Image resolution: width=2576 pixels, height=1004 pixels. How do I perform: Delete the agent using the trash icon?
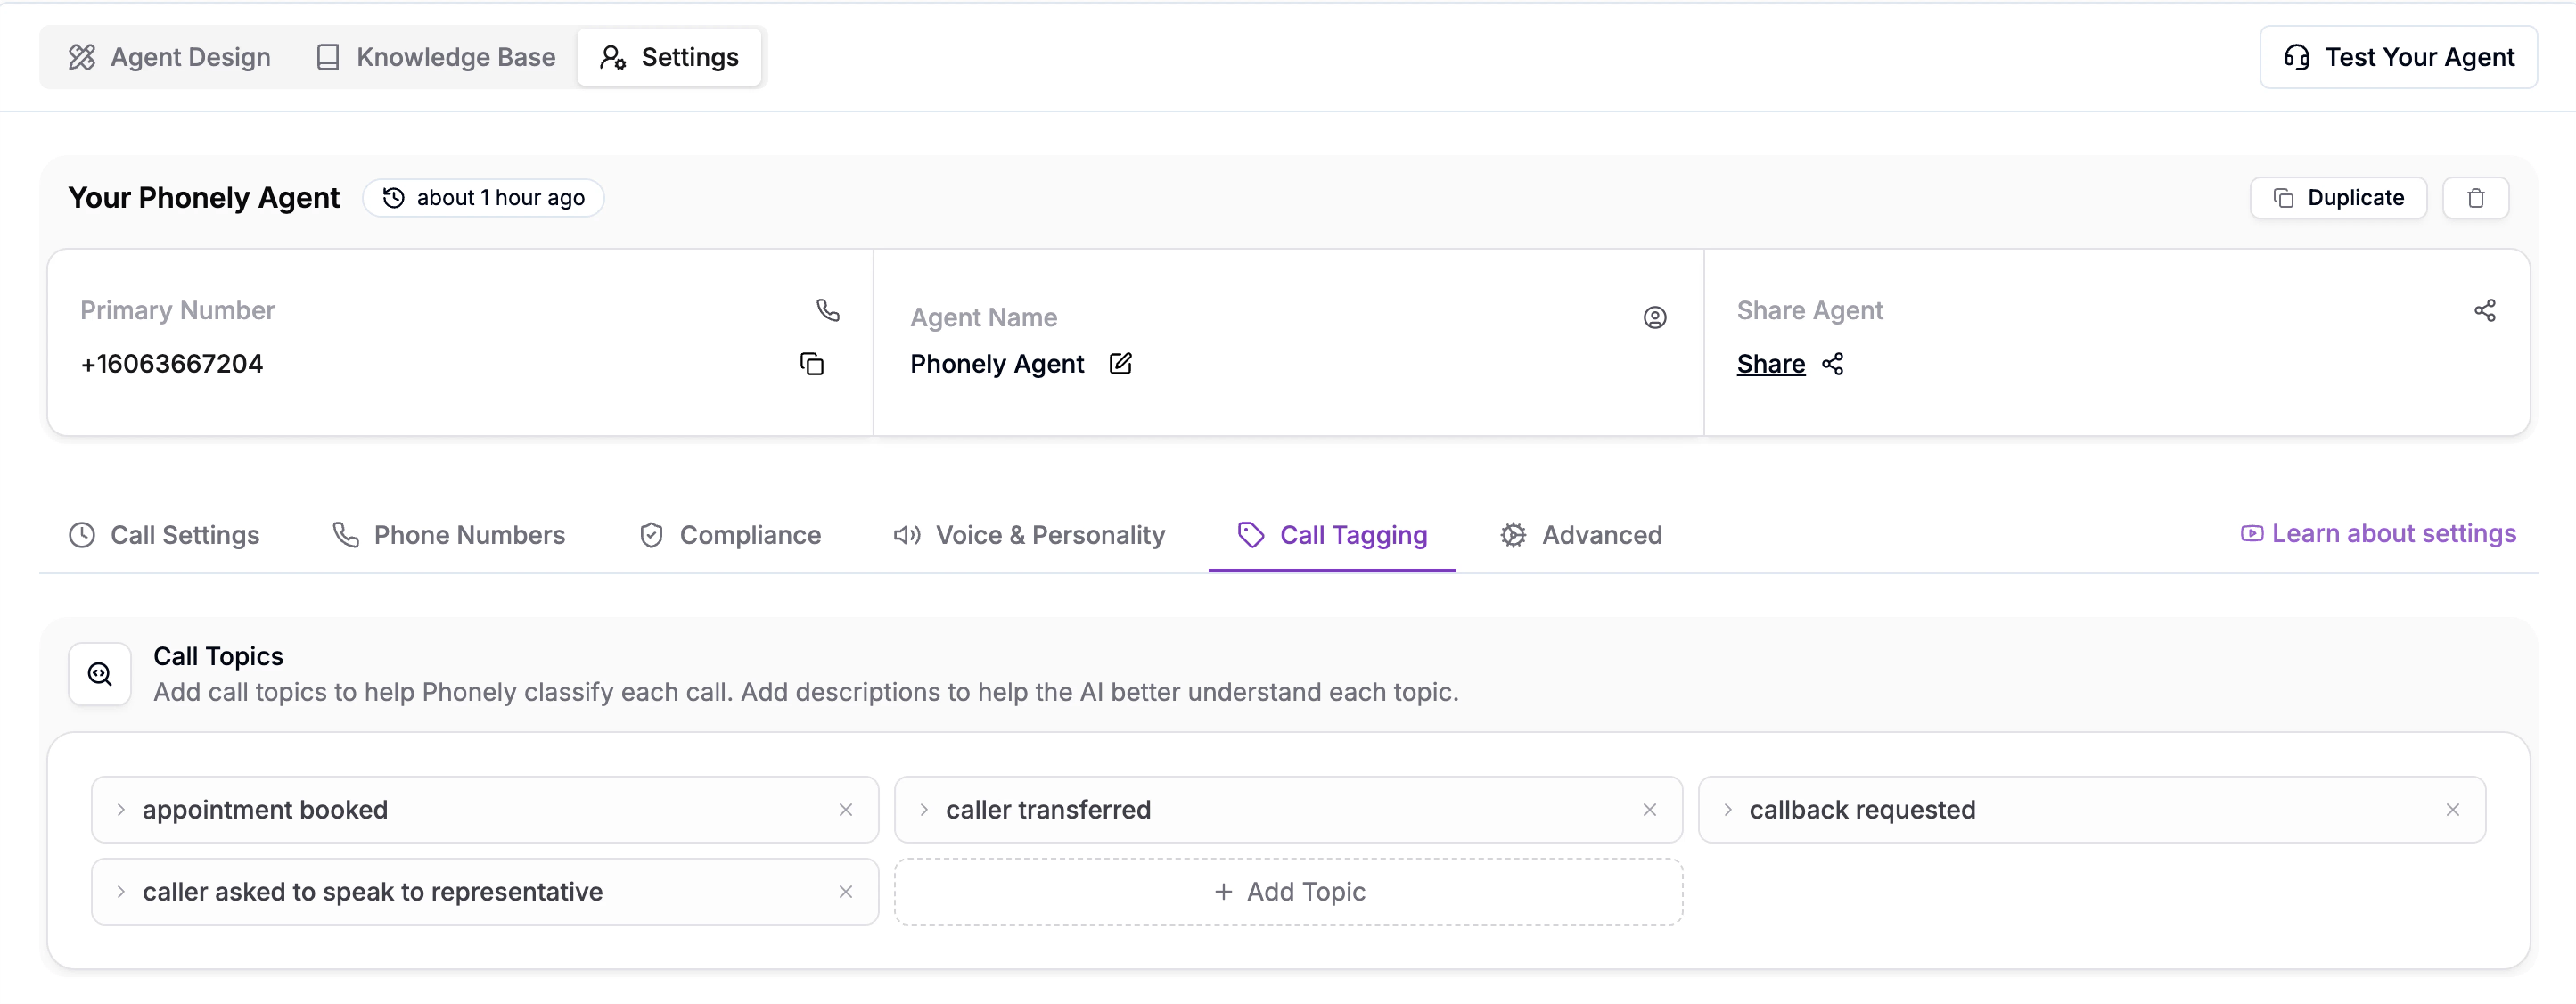click(2476, 197)
